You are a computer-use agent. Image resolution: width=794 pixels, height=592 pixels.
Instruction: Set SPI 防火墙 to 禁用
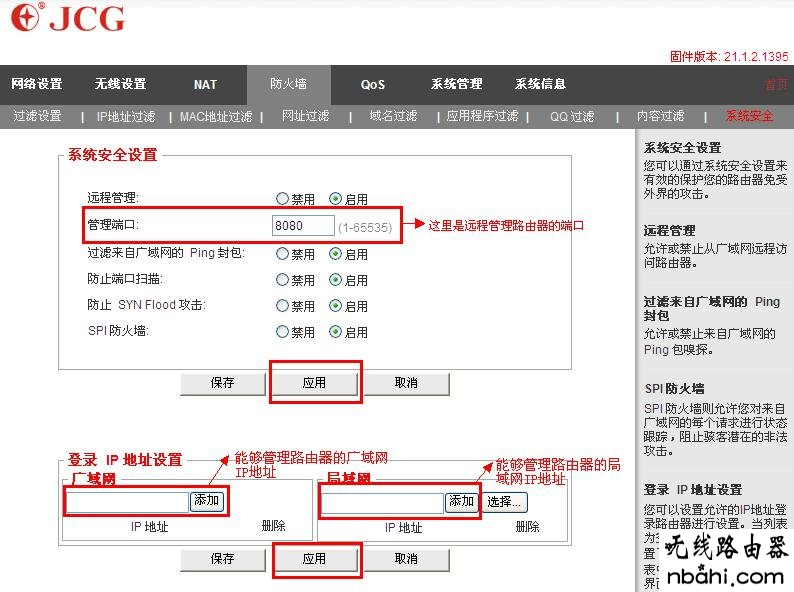(x=282, y=332)
